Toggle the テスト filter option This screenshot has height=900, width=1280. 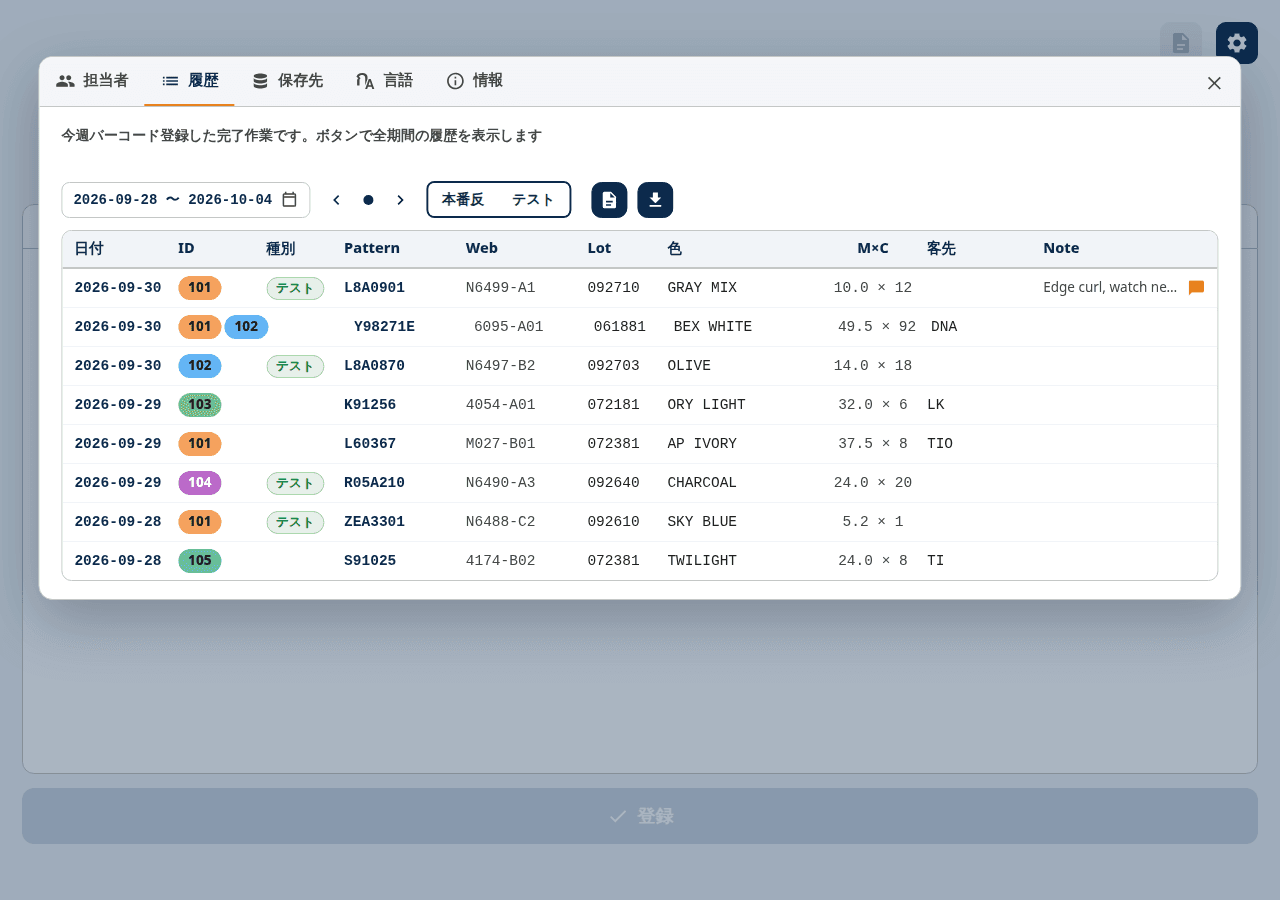[533, 200]
